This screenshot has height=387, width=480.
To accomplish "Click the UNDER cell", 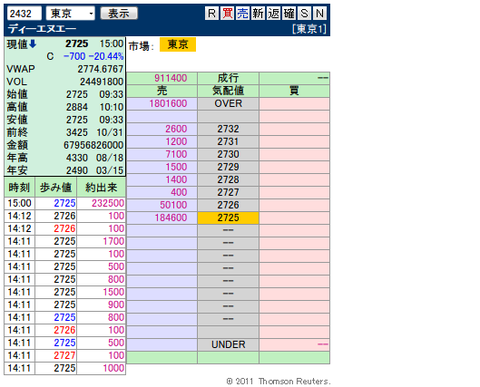I will 228,344.
